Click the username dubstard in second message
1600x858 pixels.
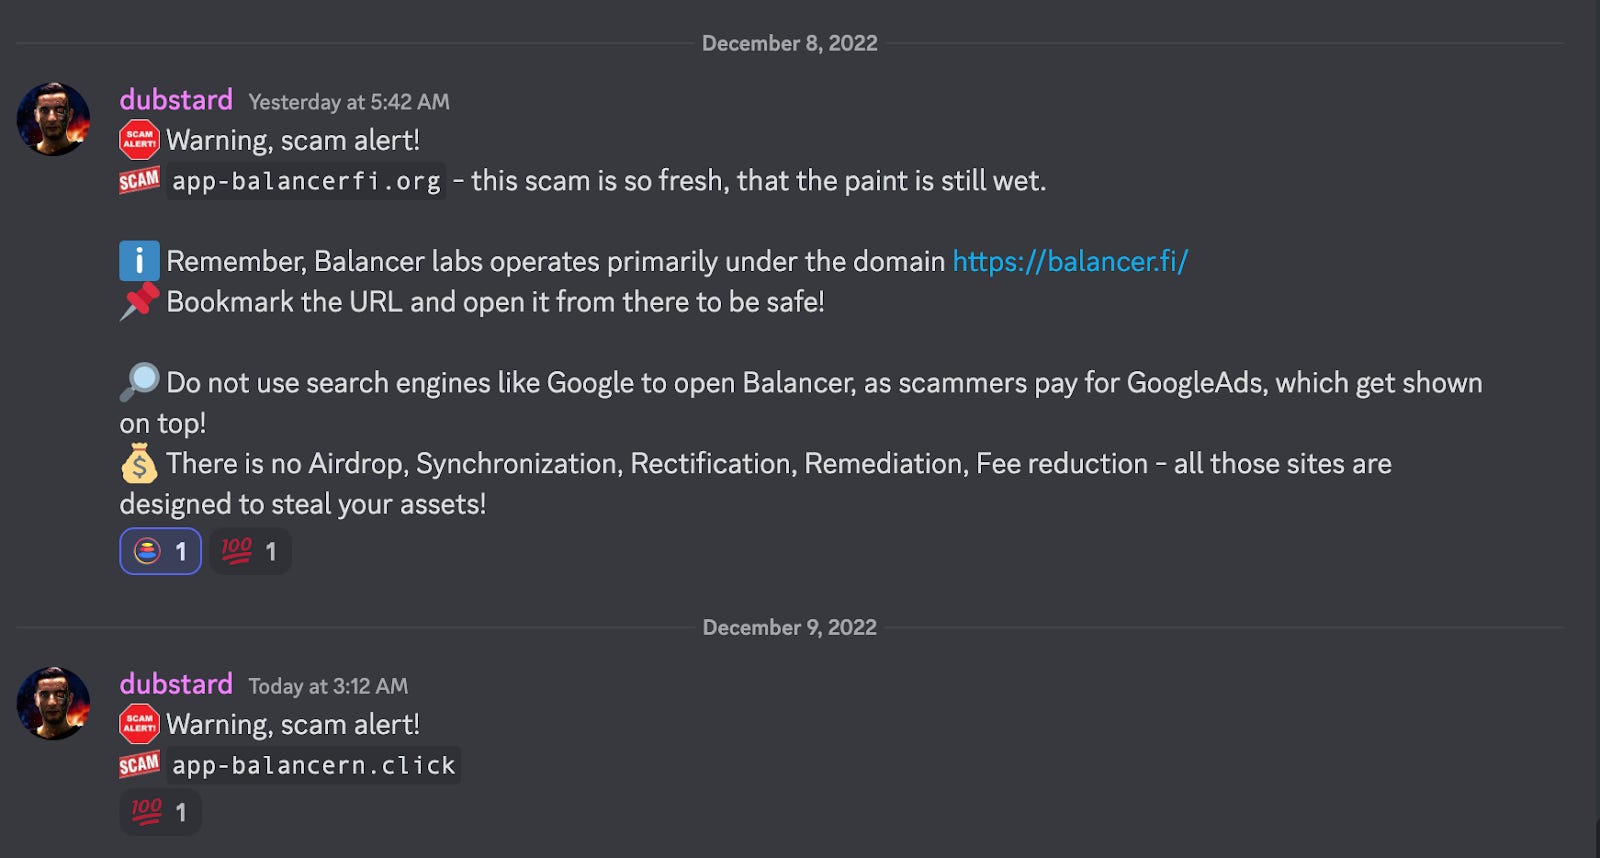tap(175, 685)
